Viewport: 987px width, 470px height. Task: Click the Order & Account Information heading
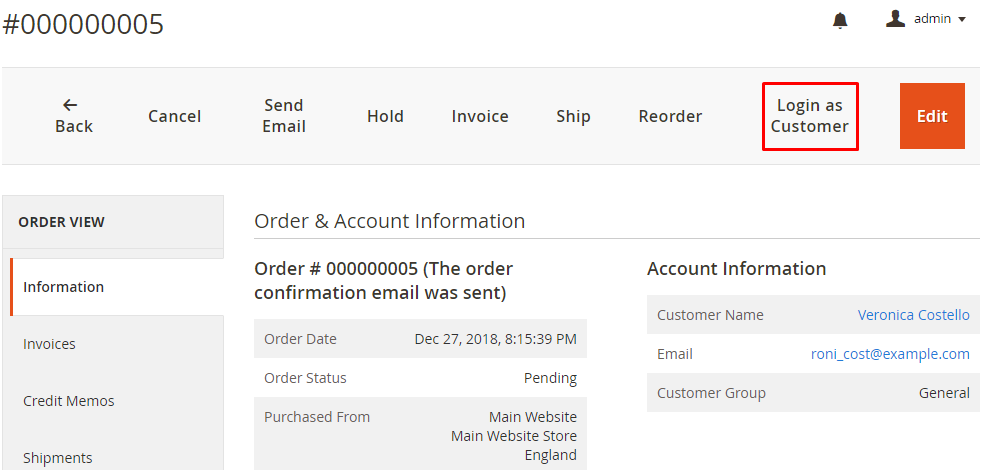389,221
